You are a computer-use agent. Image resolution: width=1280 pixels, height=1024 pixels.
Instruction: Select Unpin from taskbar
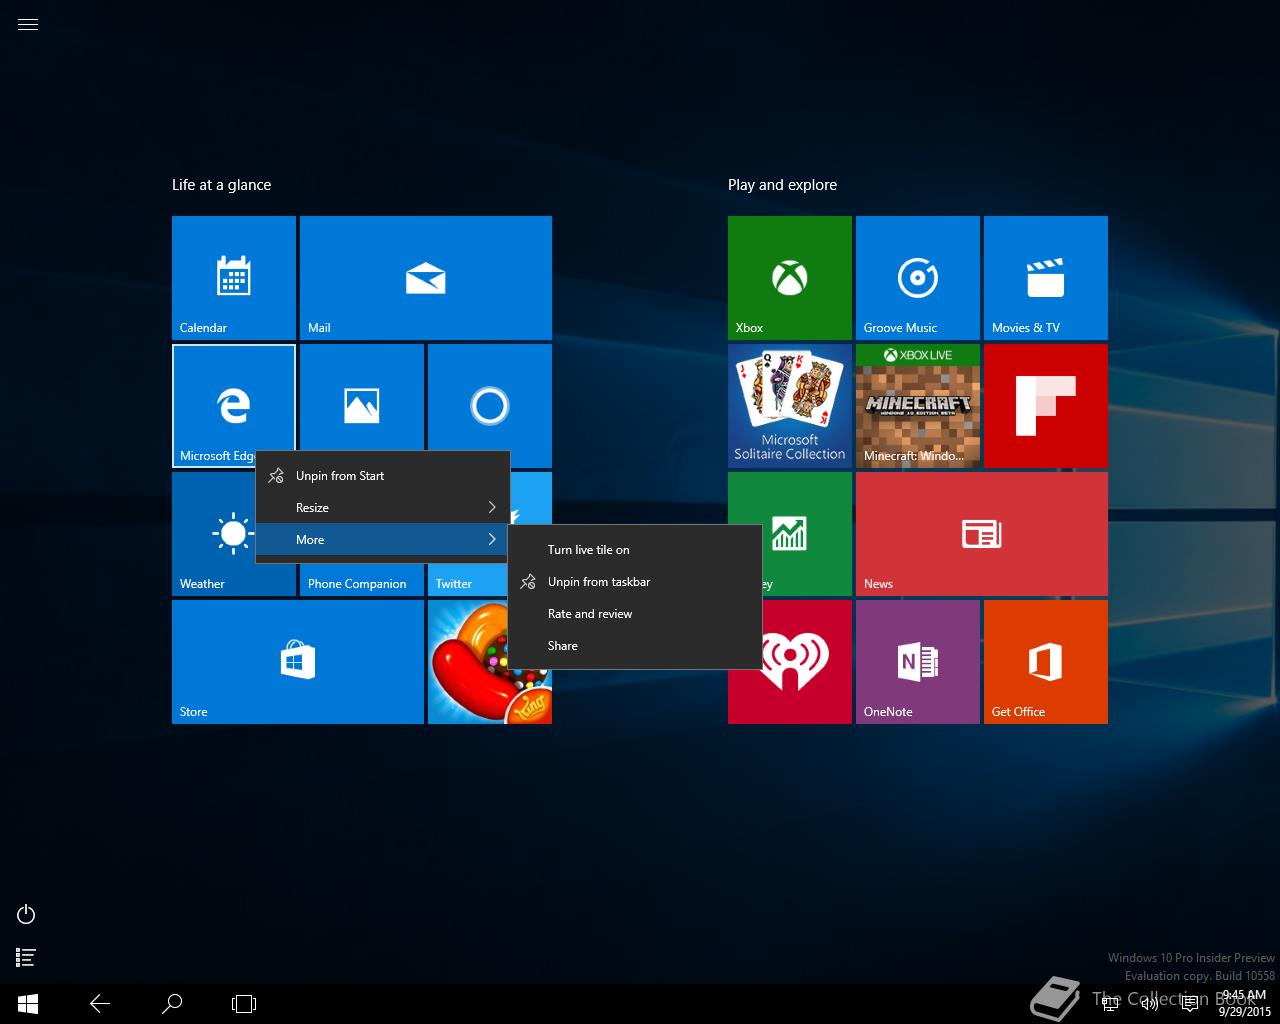(x=635, y=582)
